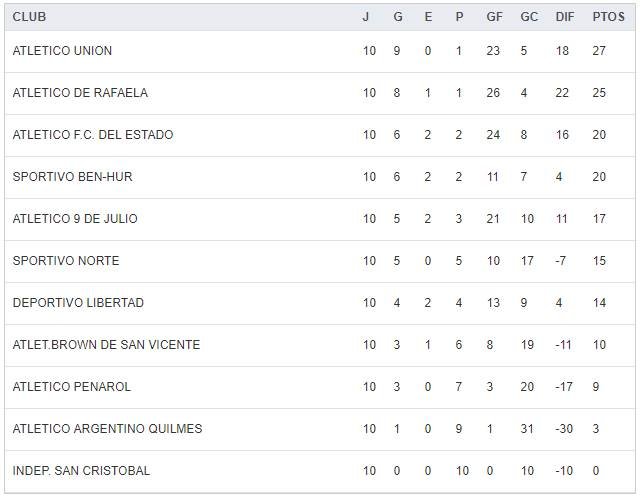Click SPORTIVO NORTE team name
Screen dimensions: 640x497
point(66,261)
